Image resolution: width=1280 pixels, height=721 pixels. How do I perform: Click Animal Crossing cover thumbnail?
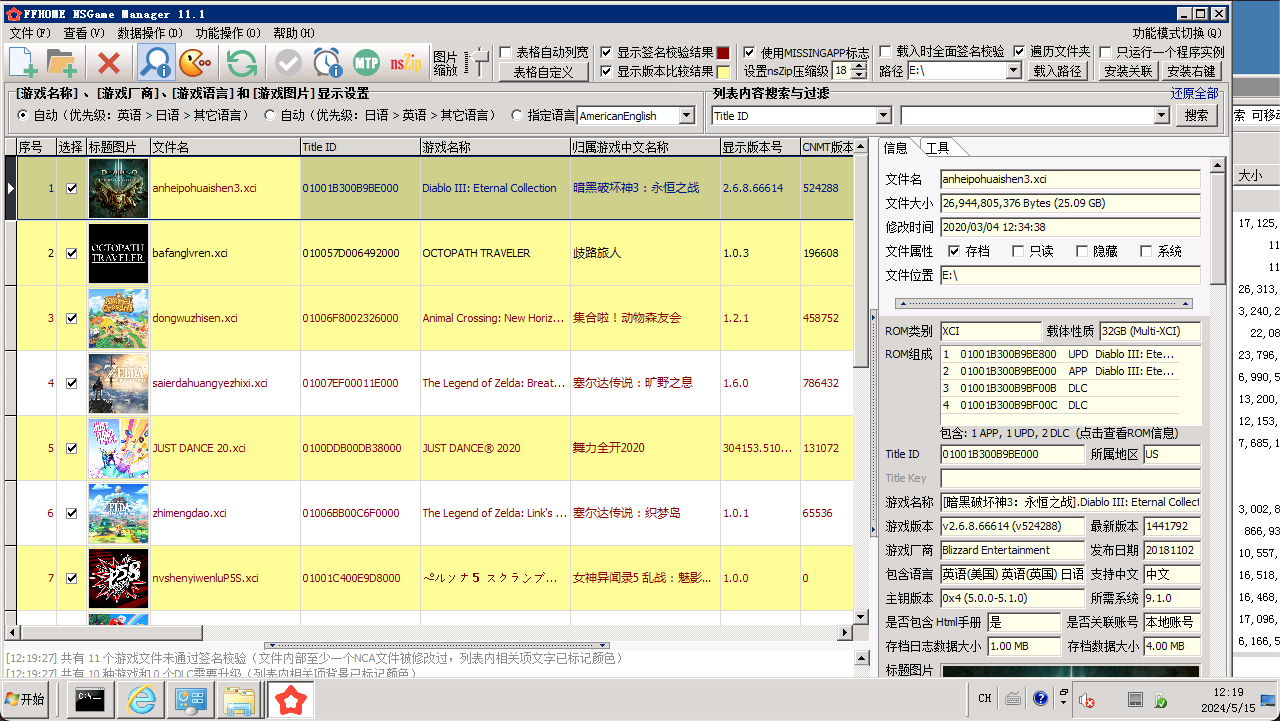pos(118,318)
